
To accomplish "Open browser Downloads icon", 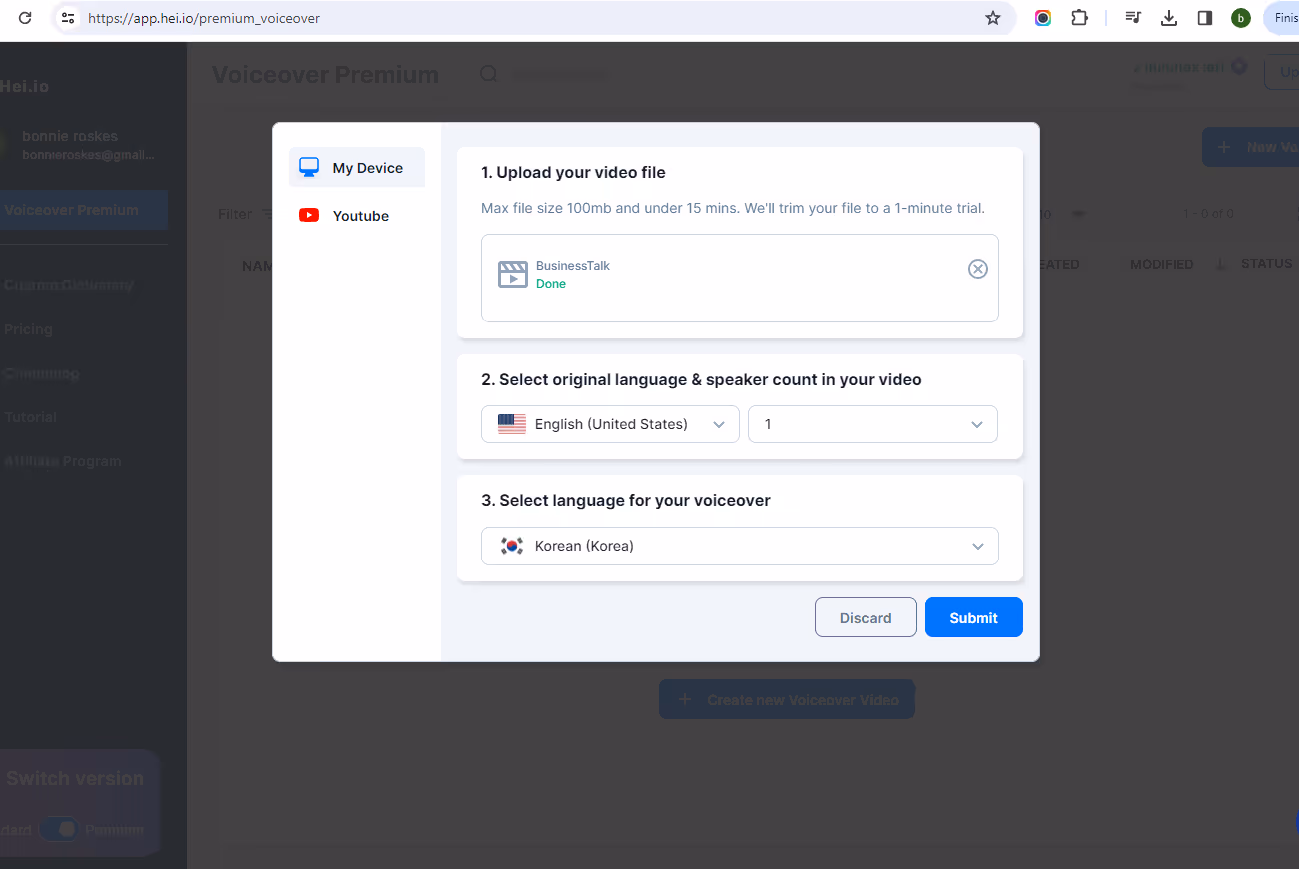I will 1169,18.
